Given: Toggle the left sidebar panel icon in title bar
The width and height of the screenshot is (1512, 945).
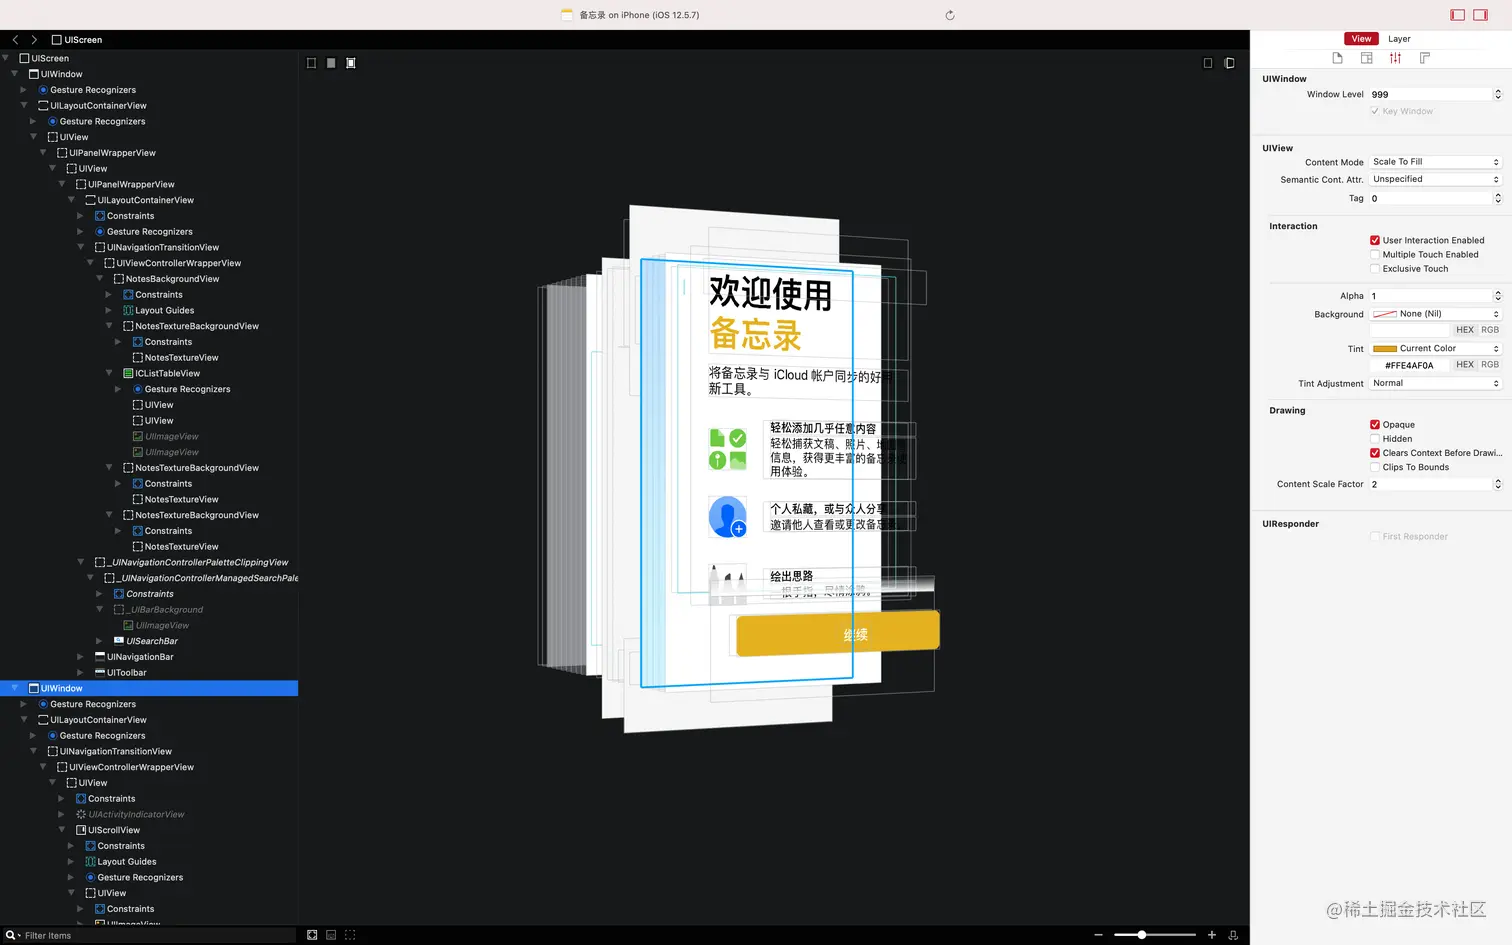Looking at the screenshot, I should click(x=1458, y=15).
